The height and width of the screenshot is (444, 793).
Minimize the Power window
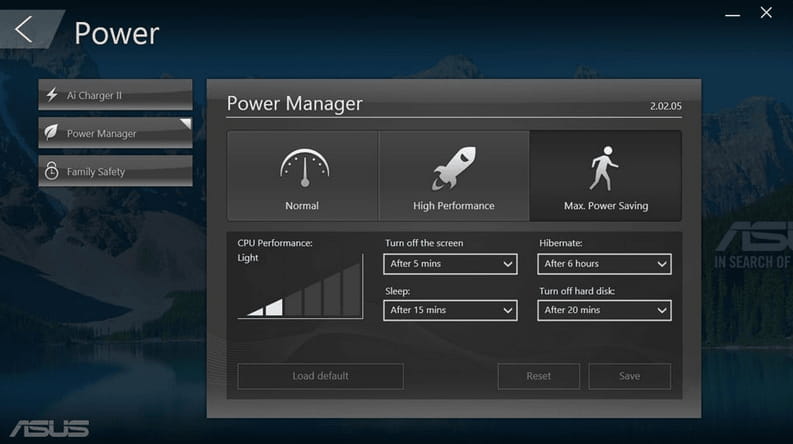[732, 15]
